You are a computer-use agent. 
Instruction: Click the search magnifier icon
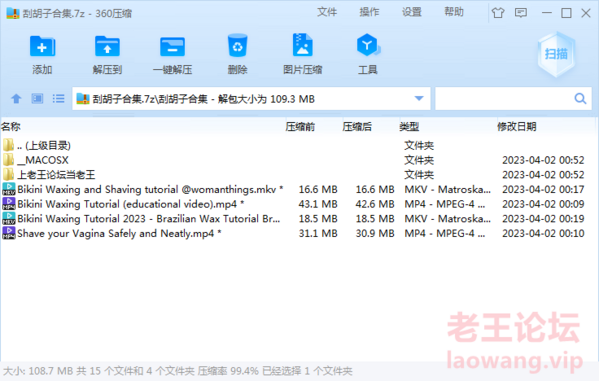(580, 99)
